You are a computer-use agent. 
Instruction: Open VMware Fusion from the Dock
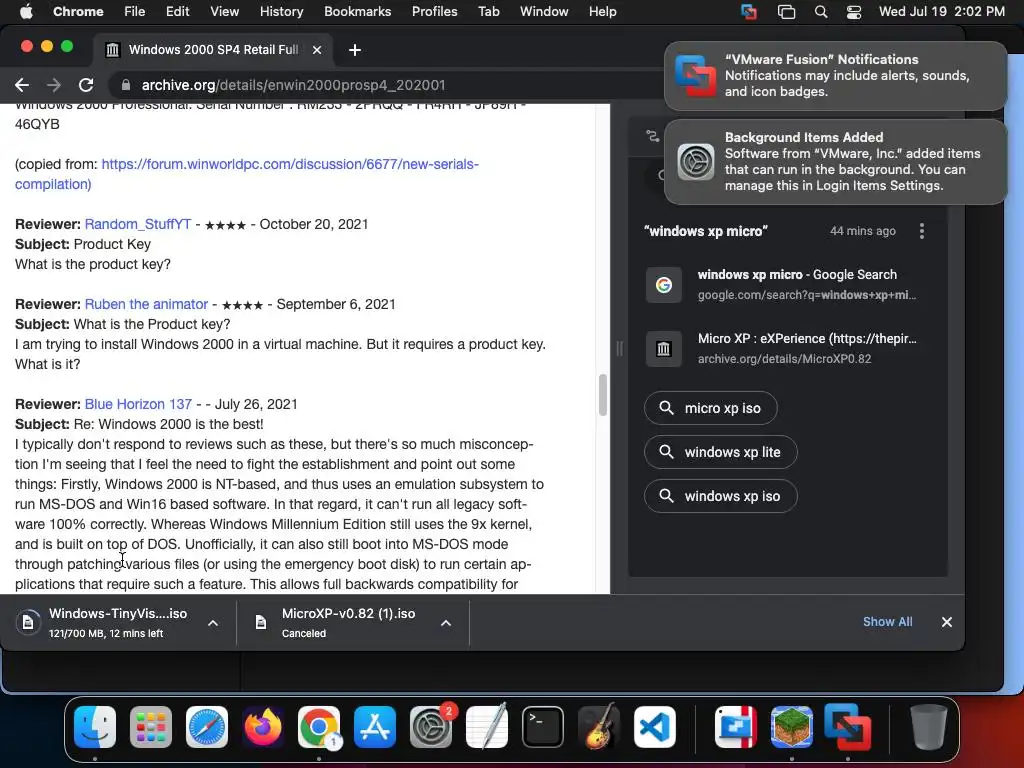[848, 727]
